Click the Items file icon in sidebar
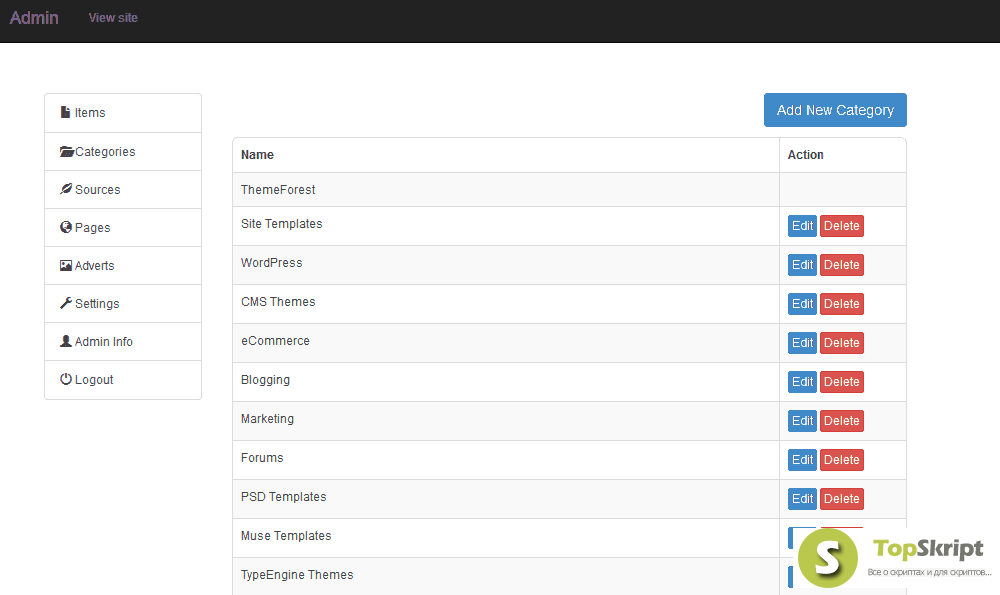 coord(65,112)
